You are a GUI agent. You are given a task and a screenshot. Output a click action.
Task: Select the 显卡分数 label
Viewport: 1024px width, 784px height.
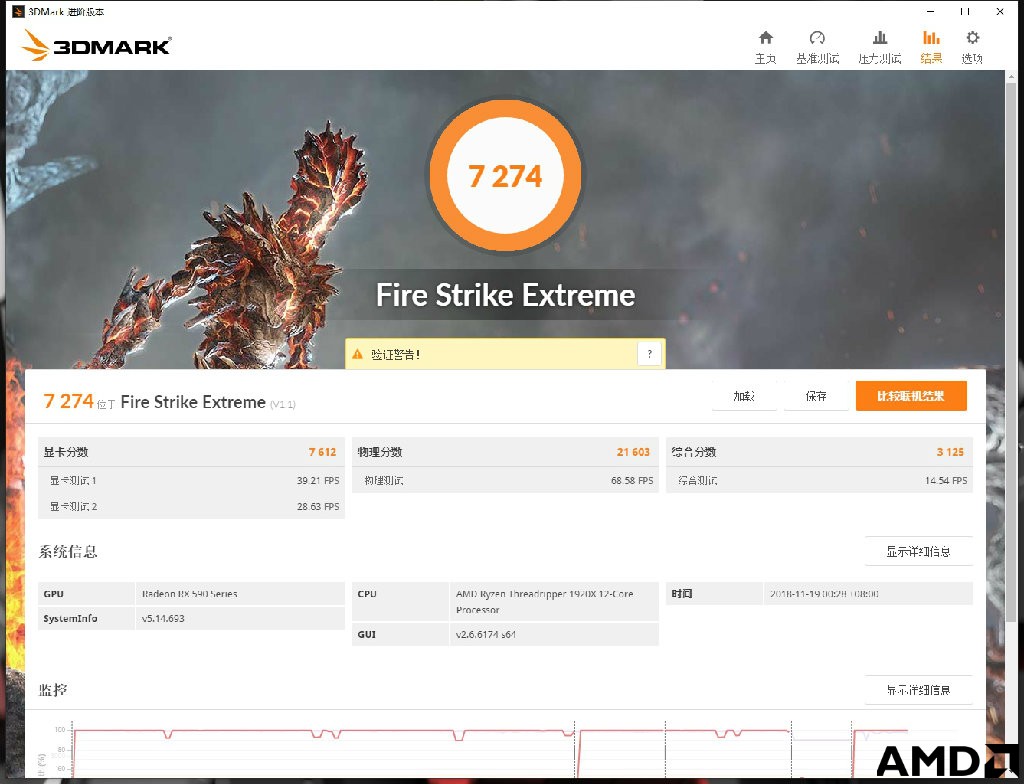pyautogui.click(x=66, y=452)
